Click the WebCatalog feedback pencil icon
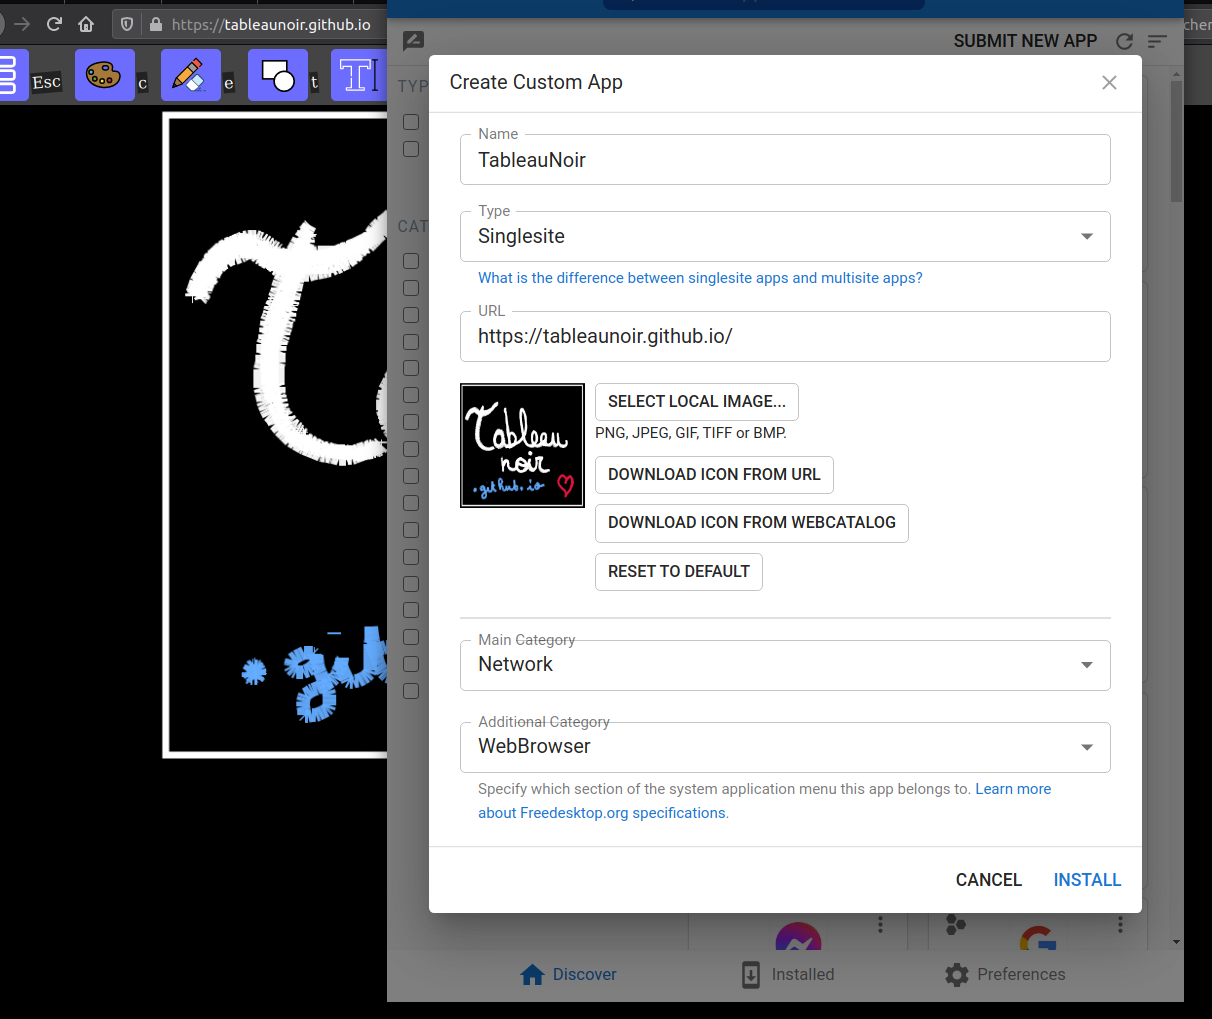The width and height of the screenshot is (1212, 1019). coord(413,41)
